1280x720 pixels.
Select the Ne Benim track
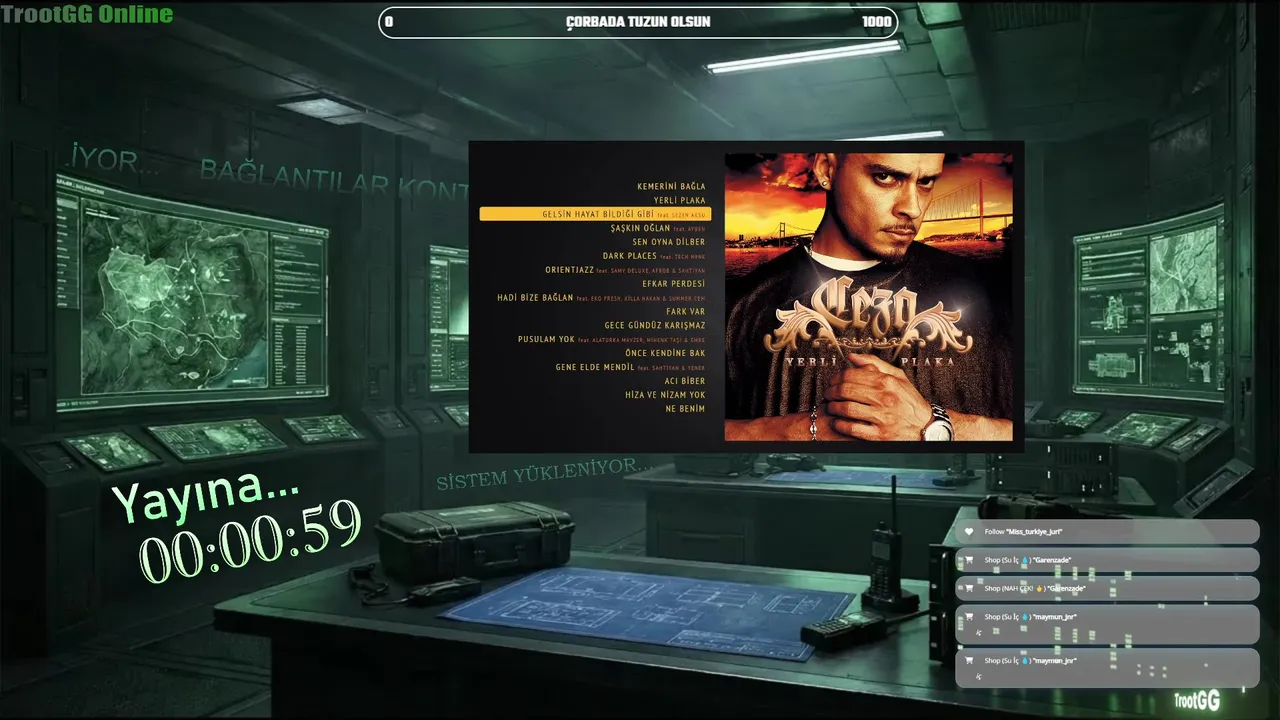(685, 409)
